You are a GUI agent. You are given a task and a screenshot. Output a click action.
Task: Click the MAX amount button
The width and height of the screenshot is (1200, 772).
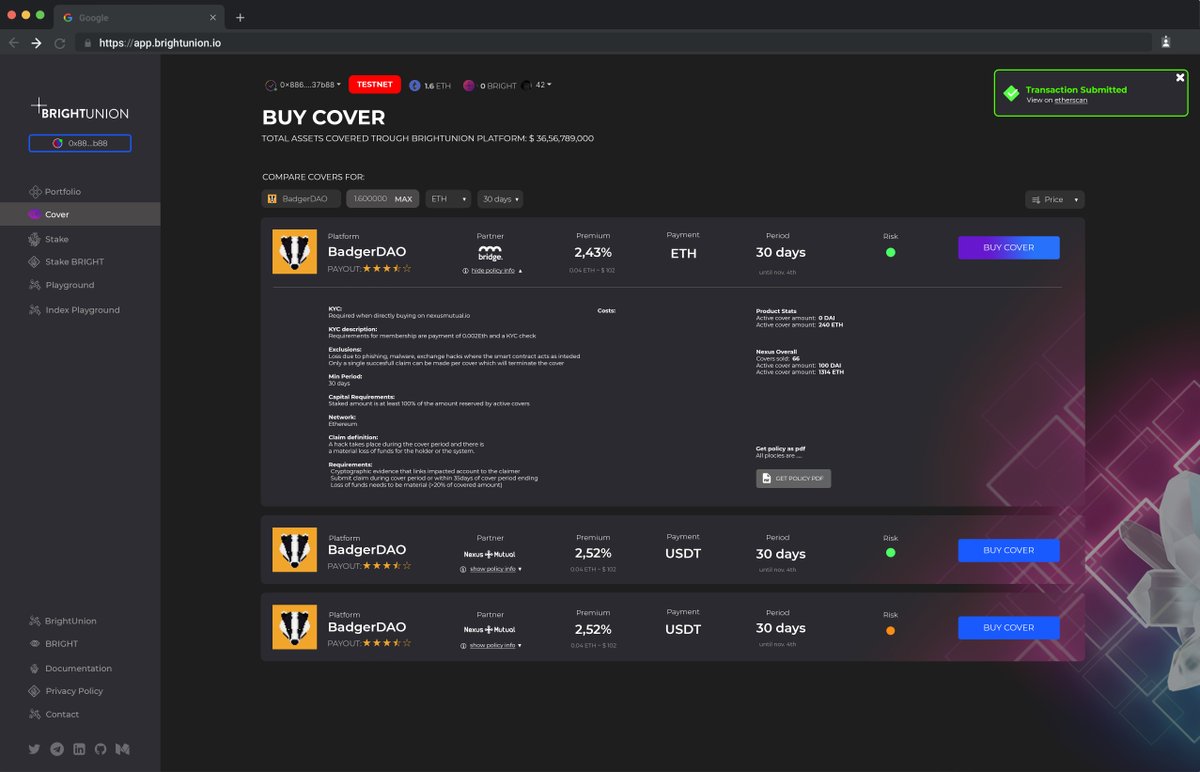tap(403, 199)
